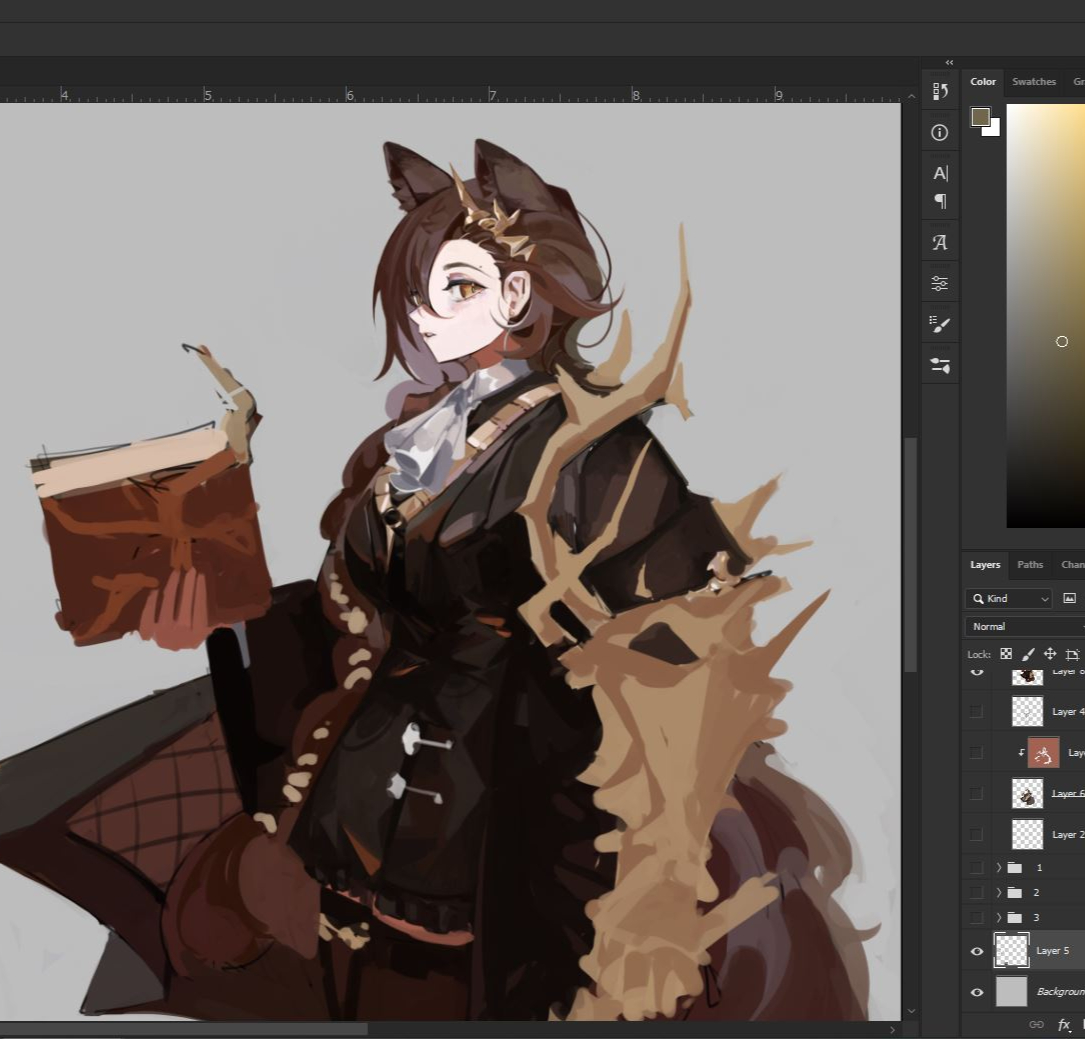Click the lock image pixels brush icon

pos(1028,654)
